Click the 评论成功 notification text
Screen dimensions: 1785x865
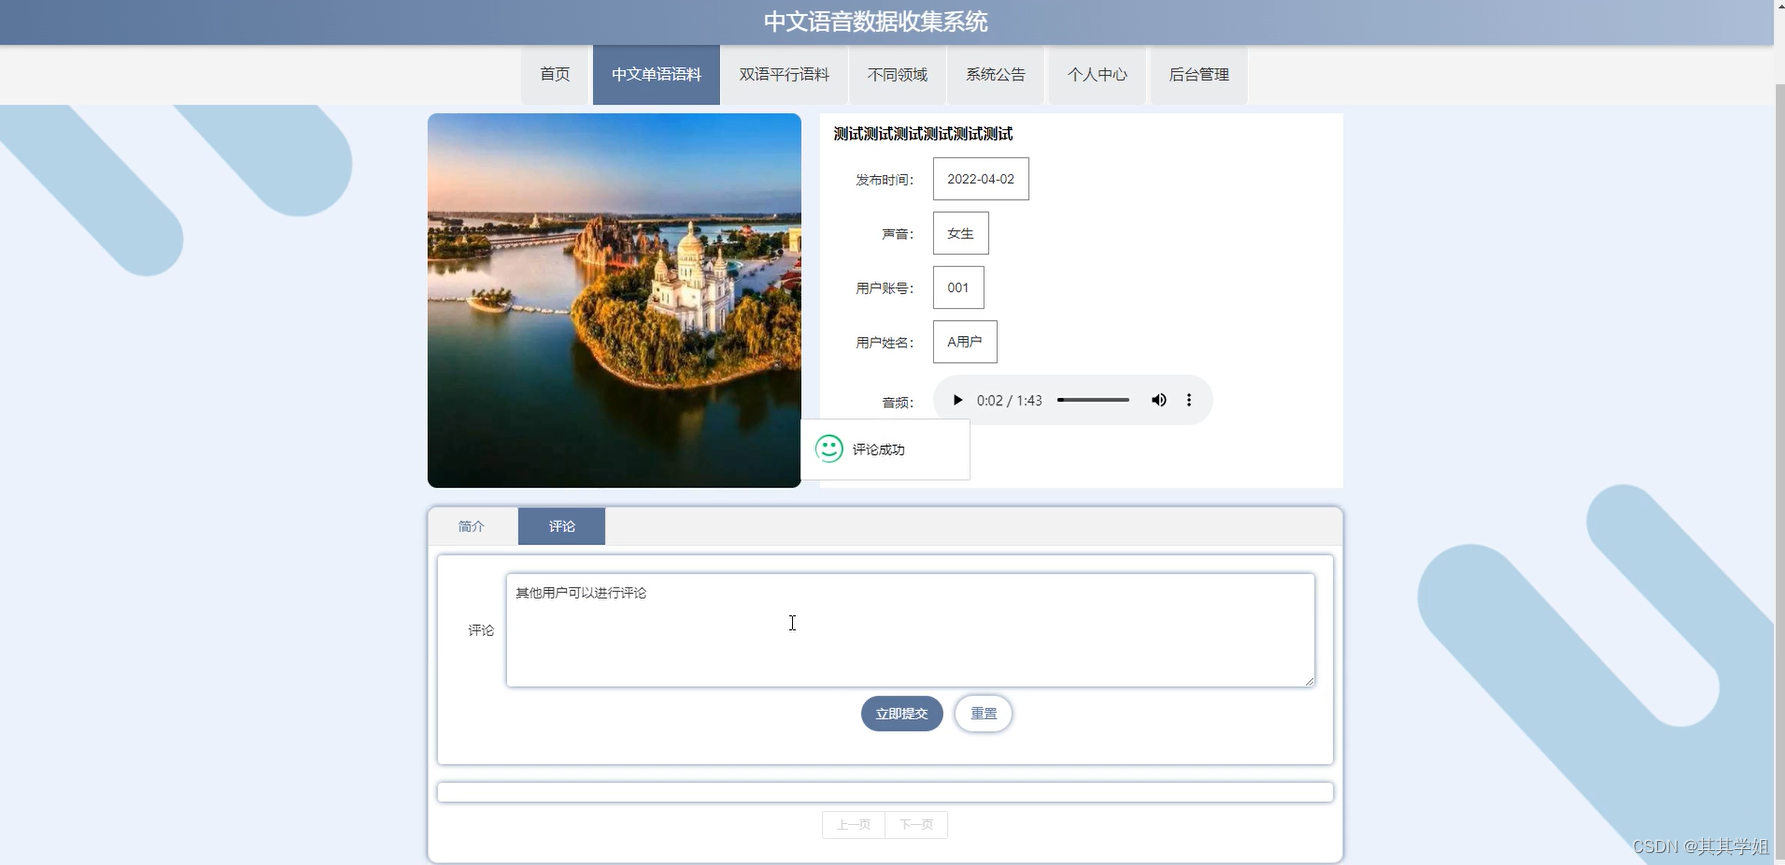[x=878, y=450]
